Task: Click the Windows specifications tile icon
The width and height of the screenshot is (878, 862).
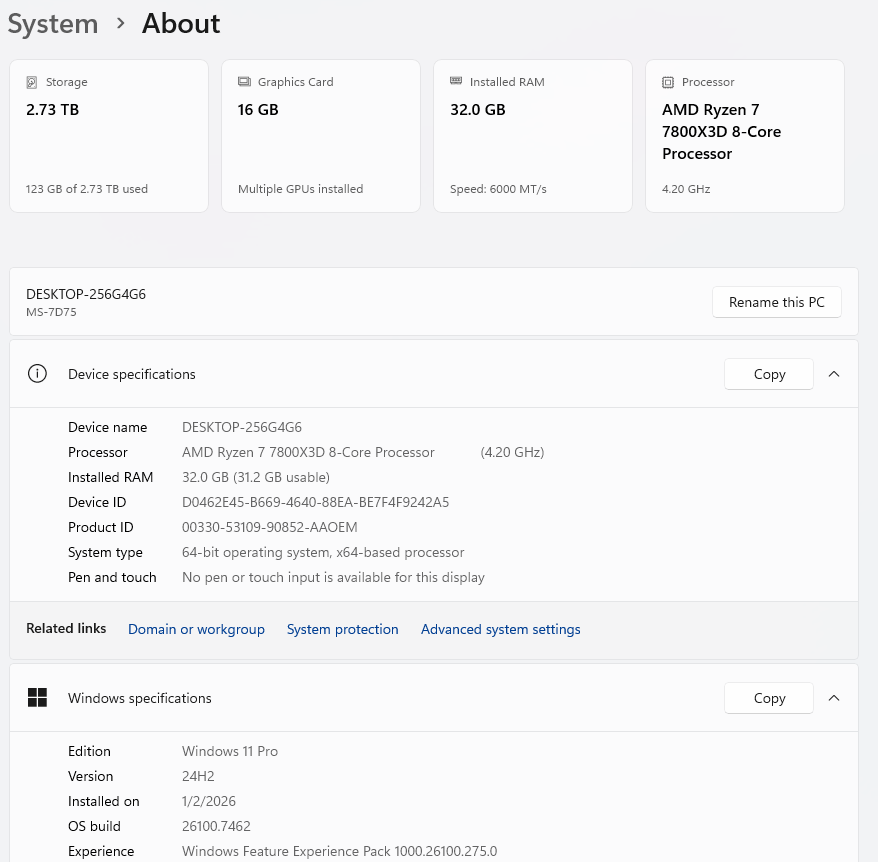Action: pyautogui.click(x=37, y=698)
